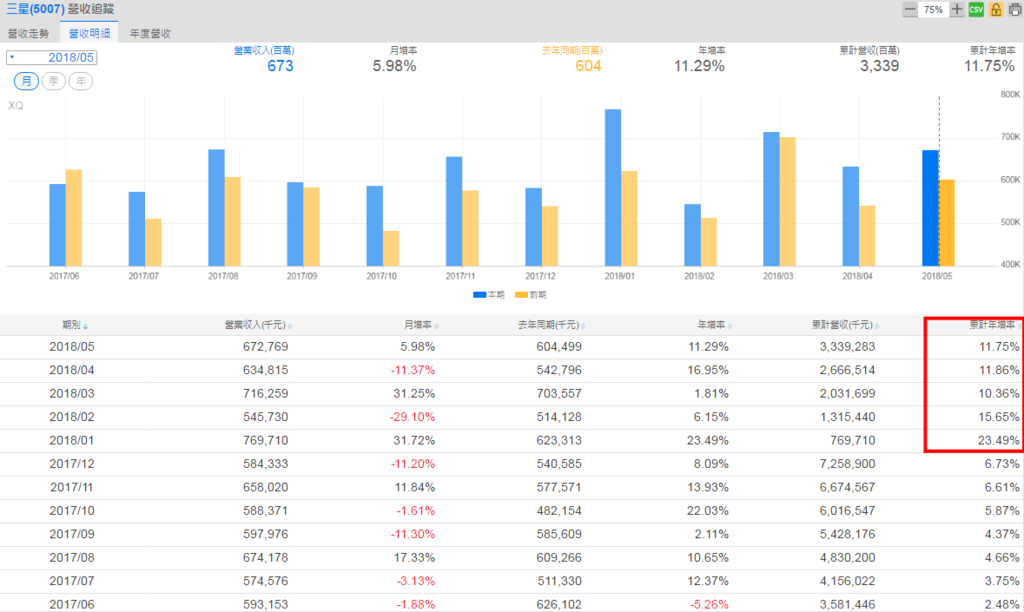Click cumulative revenue 3,339,283
The image size is (1024, 612).
848,347
